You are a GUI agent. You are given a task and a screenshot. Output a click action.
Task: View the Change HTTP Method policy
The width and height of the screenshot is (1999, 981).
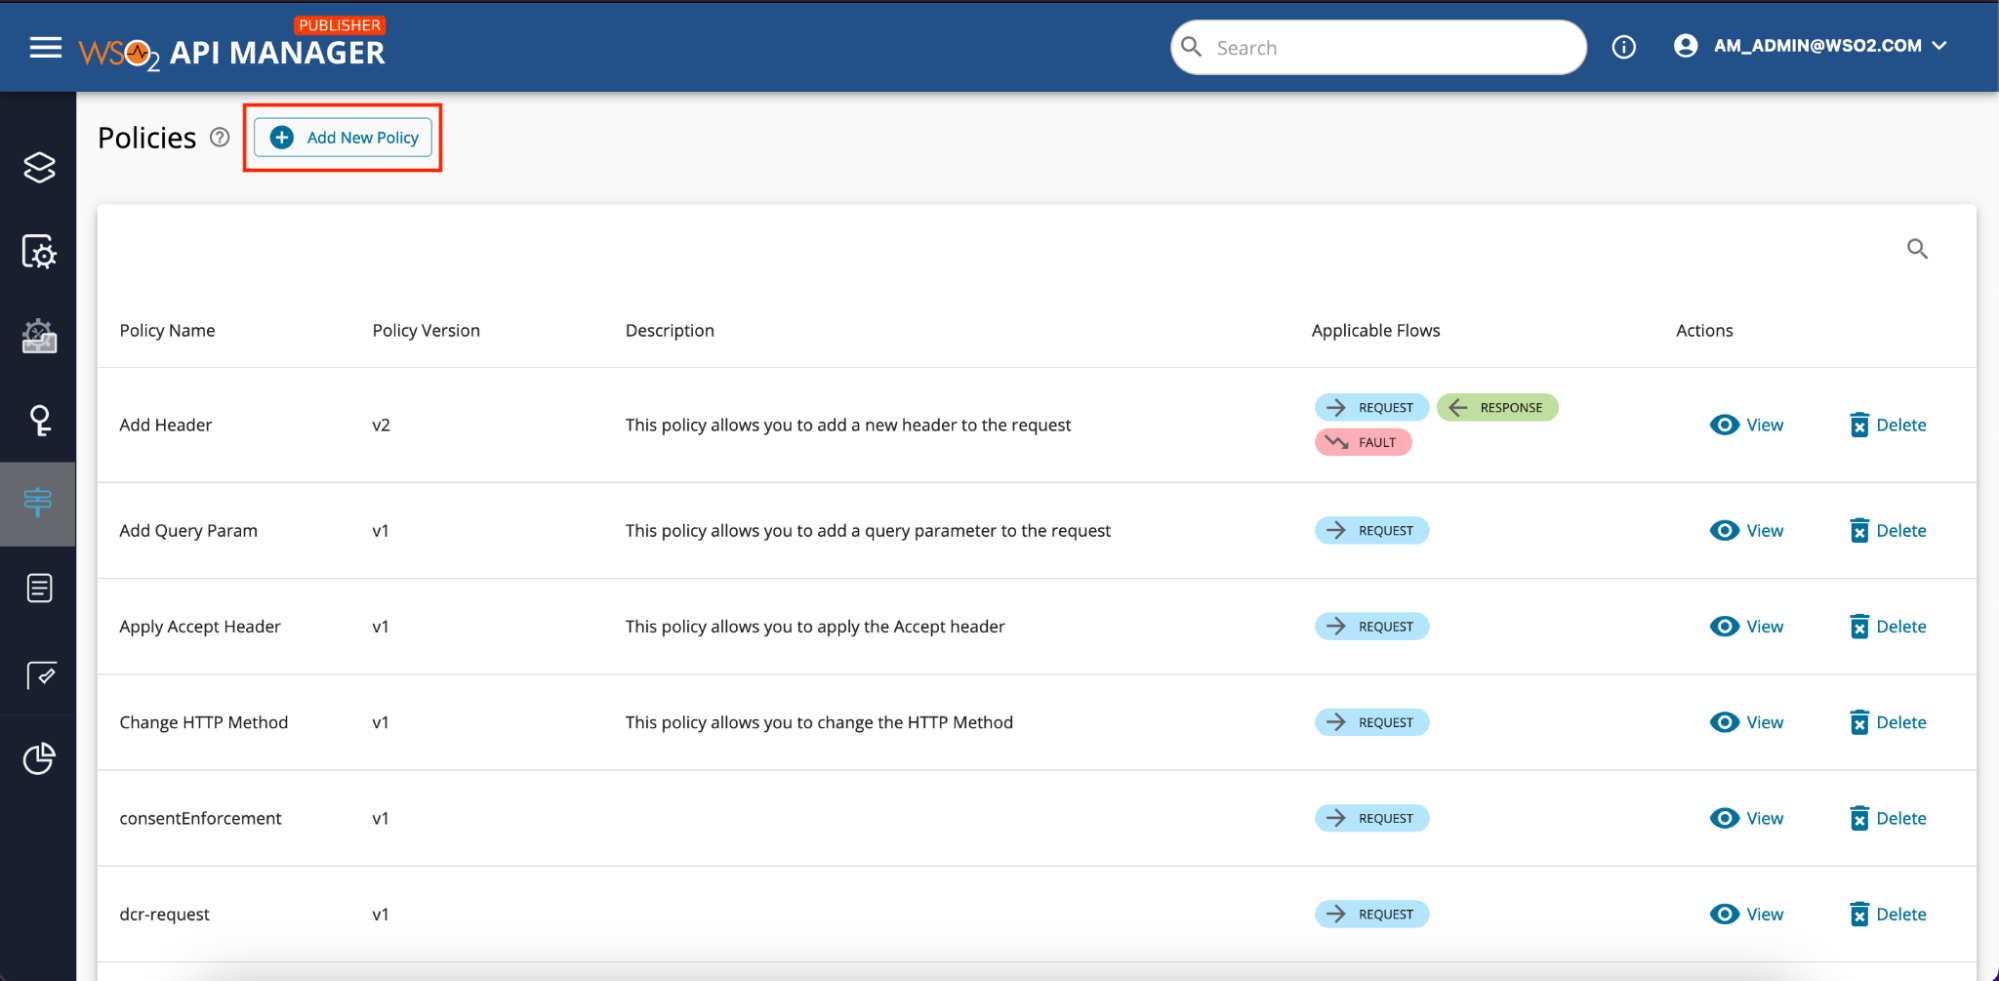[x=1747, y=723]
